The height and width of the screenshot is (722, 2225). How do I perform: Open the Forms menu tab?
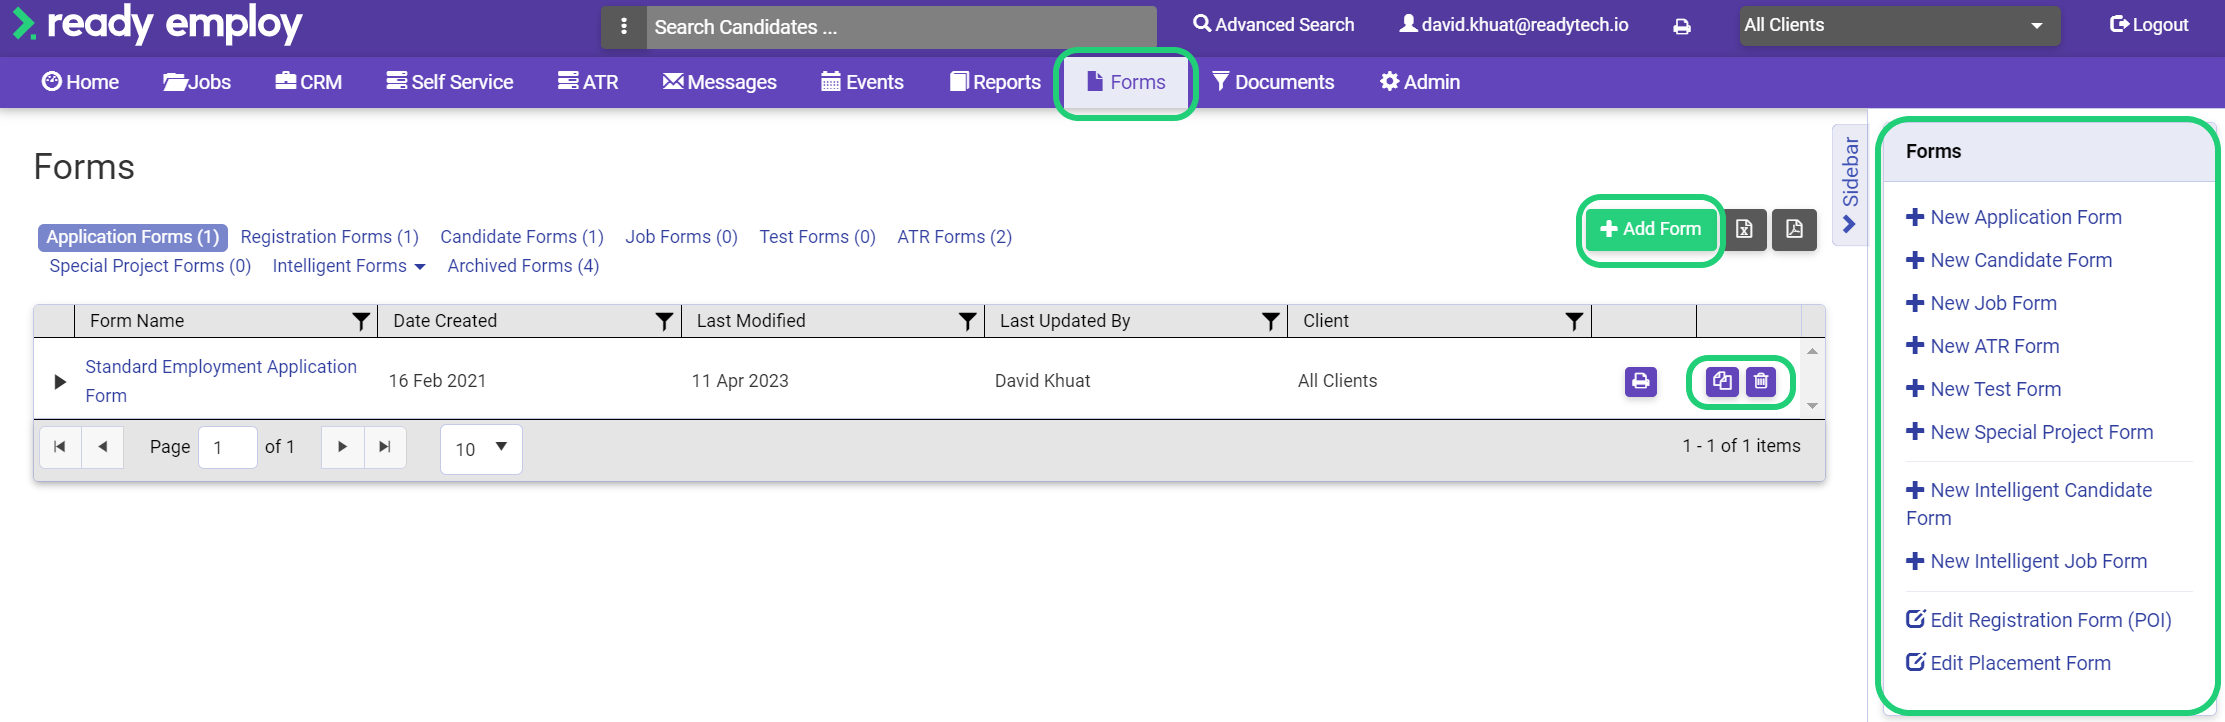(x=1126, y=82)
